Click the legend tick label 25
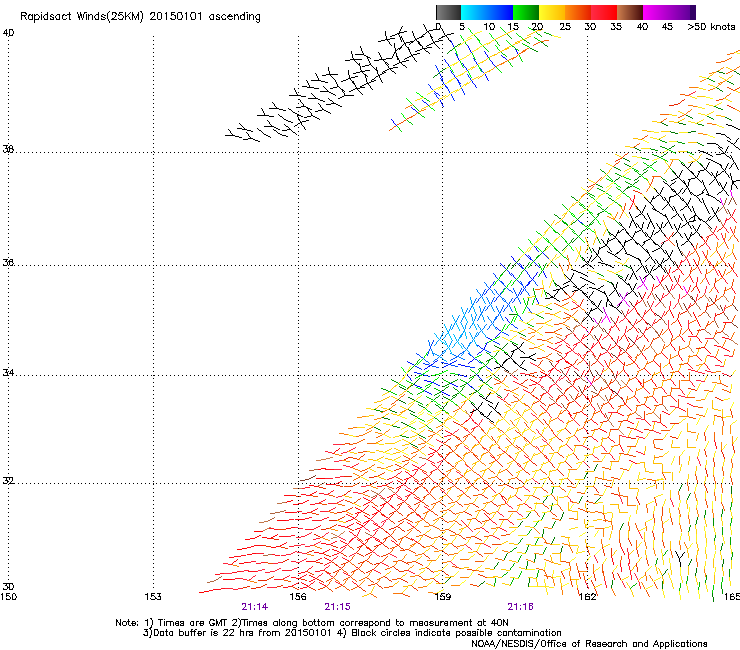Screen dimensions: 740x650 click(565, 27)
